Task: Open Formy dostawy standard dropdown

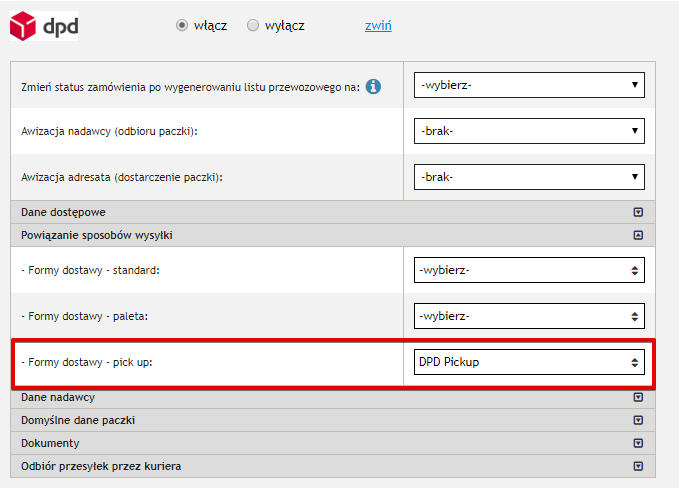Action: click(x=529, y=270)
